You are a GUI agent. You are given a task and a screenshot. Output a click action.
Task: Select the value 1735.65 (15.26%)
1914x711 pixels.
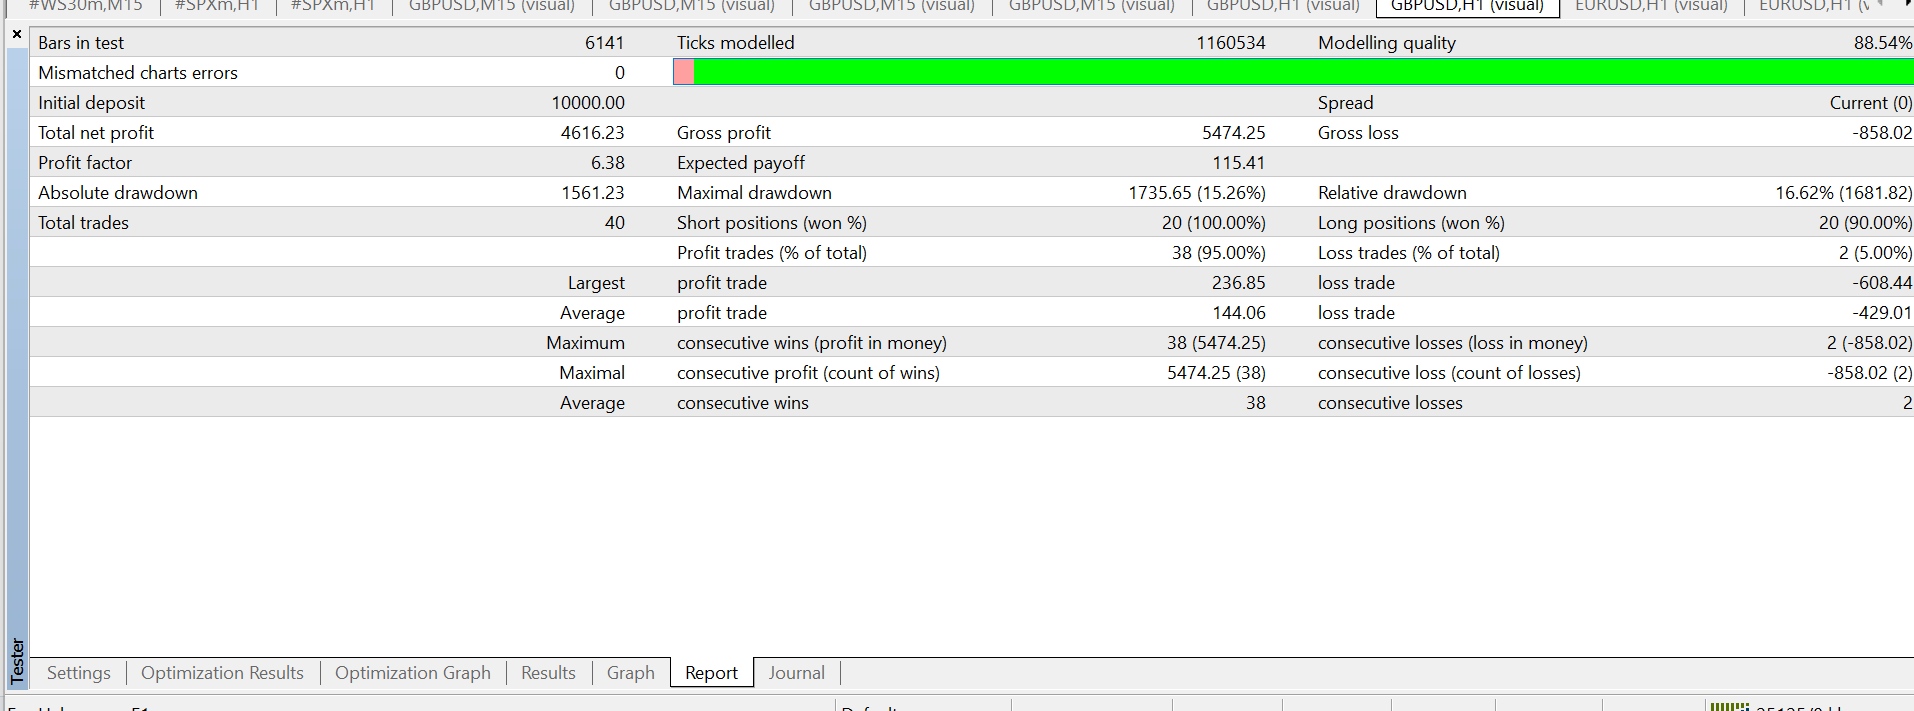[x=1197, y=193]
